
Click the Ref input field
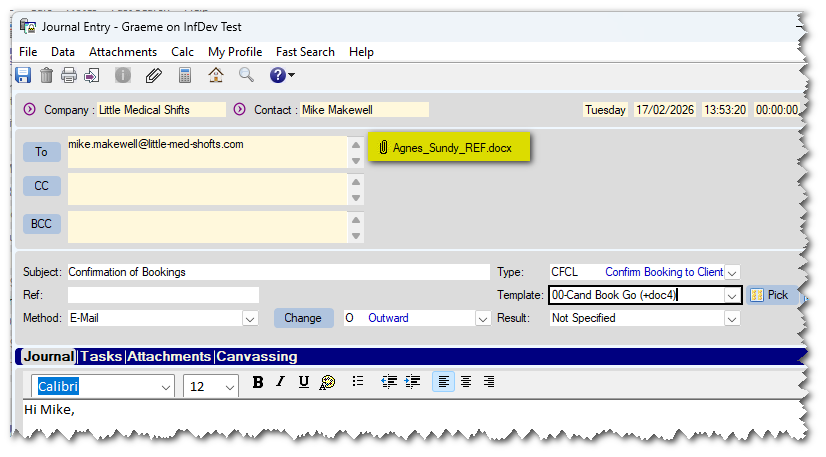163,295
